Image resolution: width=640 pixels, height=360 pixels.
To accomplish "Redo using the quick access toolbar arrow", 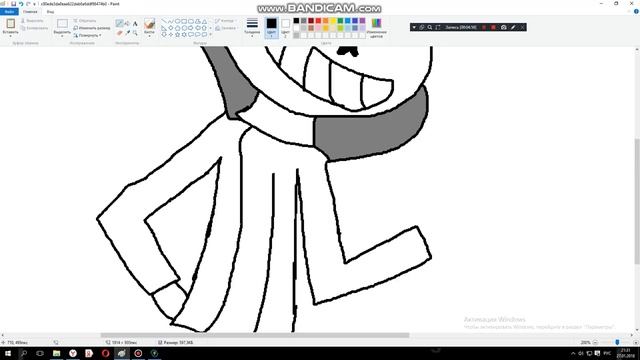I will pyautogui.click(x=28, y=4).
